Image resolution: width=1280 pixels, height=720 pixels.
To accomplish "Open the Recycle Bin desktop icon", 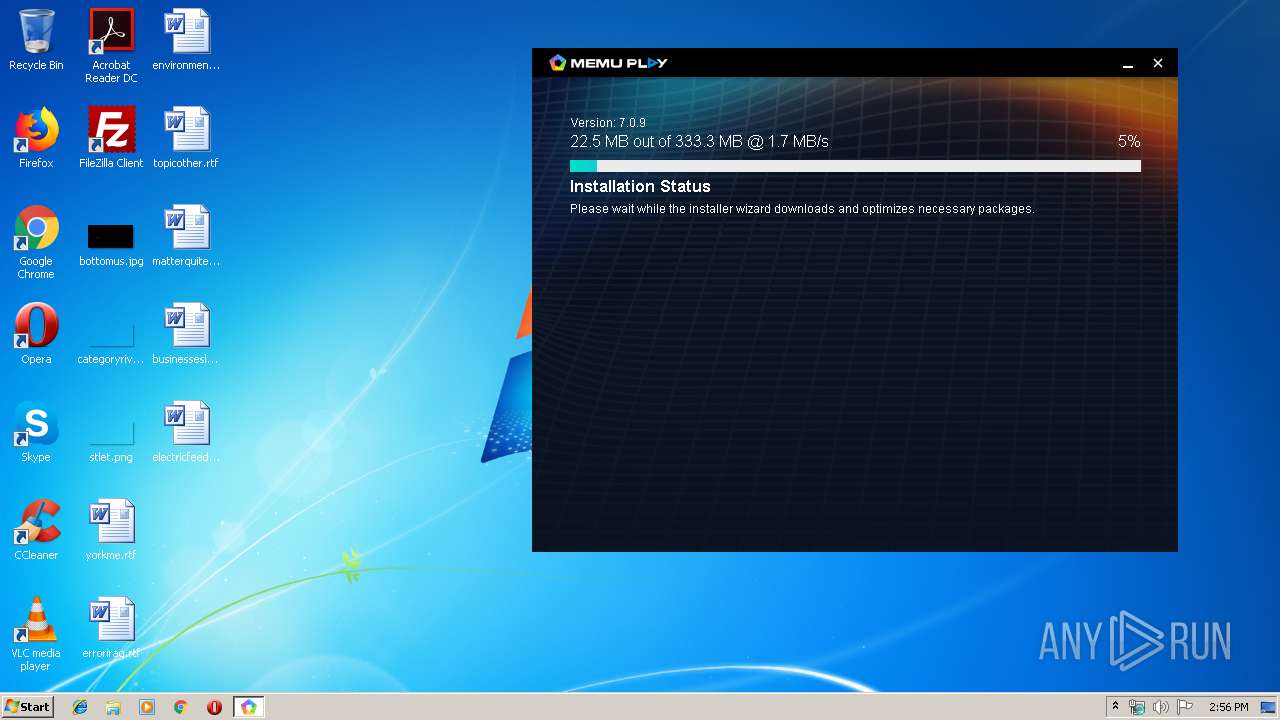I will coord(36,40).
